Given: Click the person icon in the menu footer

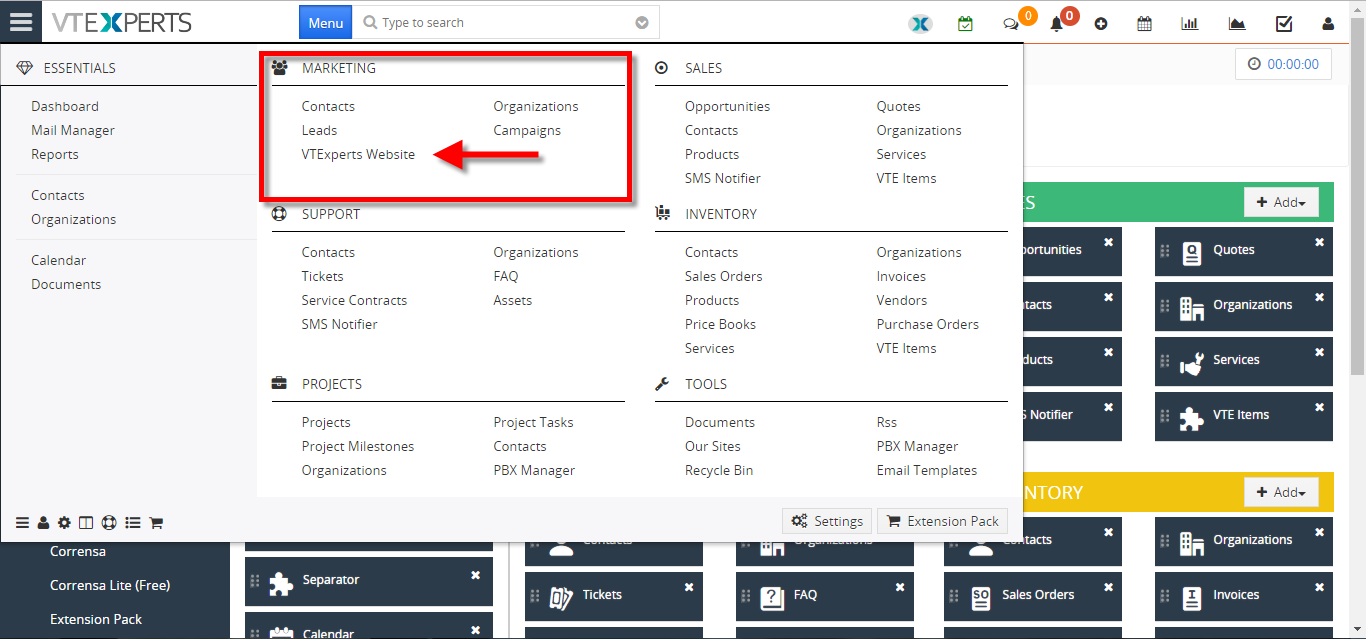Looking at the screenshot, I should click(x=43, y=522).
